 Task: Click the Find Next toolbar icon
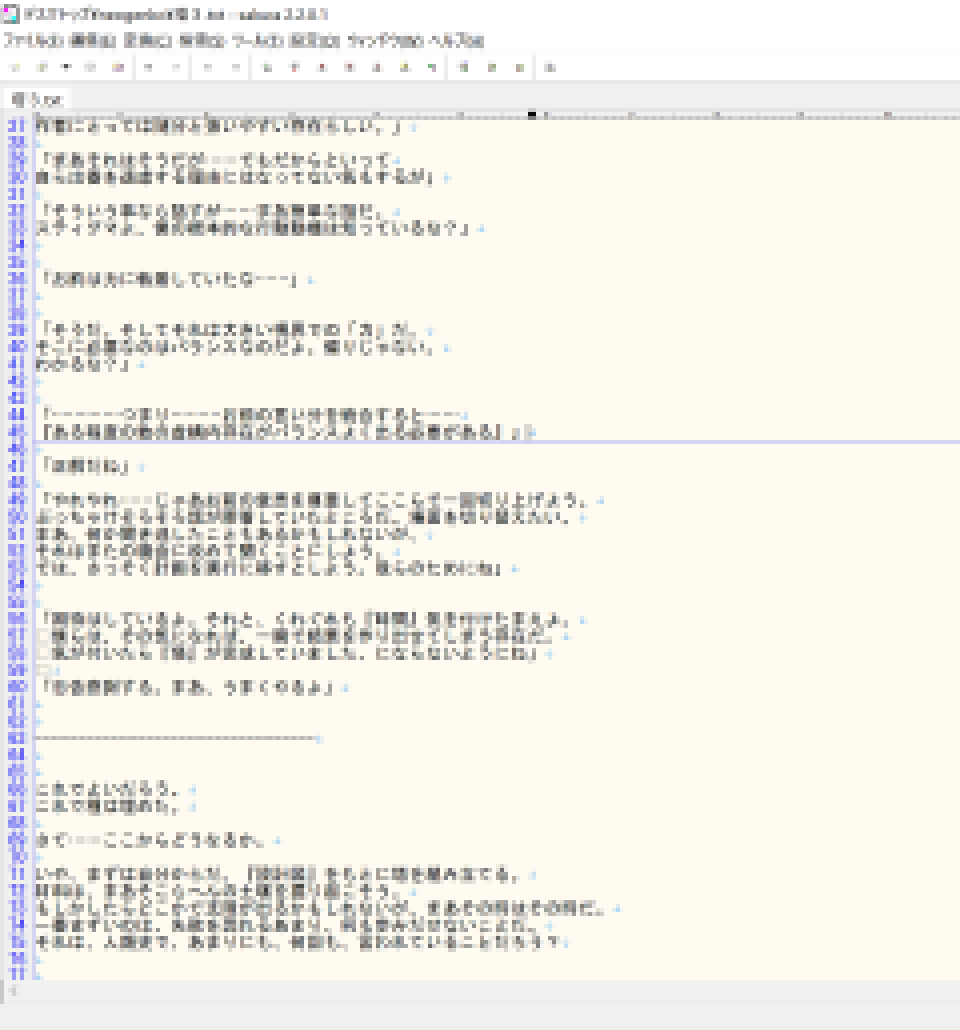tap(294, 67)
